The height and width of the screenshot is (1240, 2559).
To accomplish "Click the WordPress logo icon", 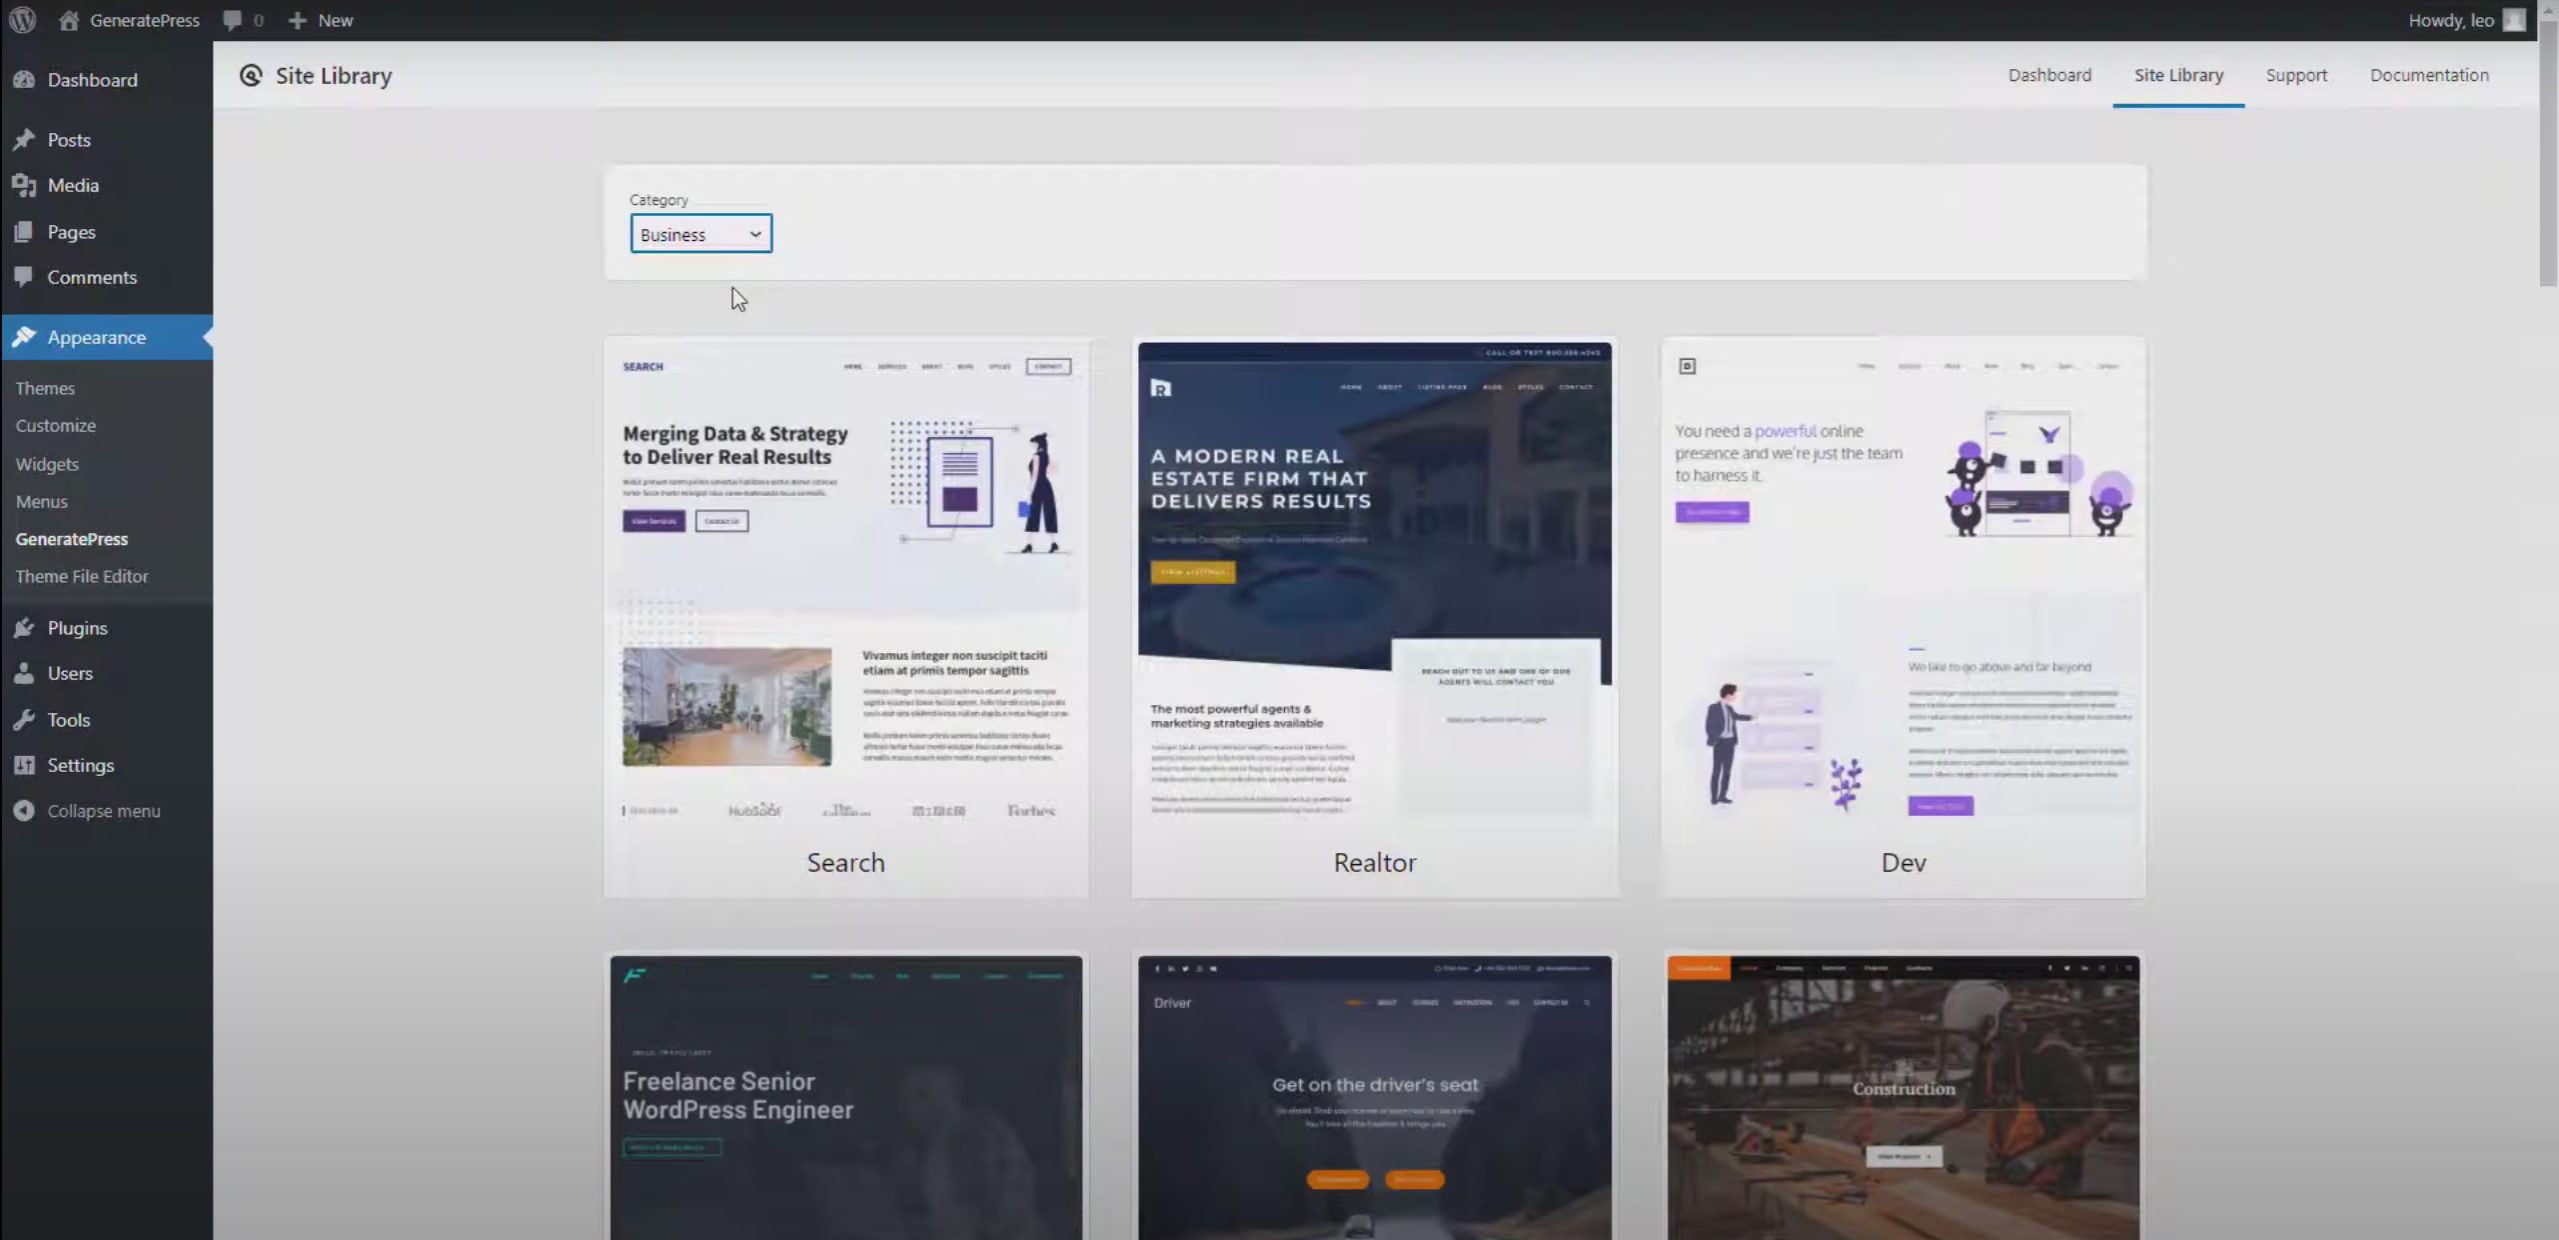I will pos(22,20).
